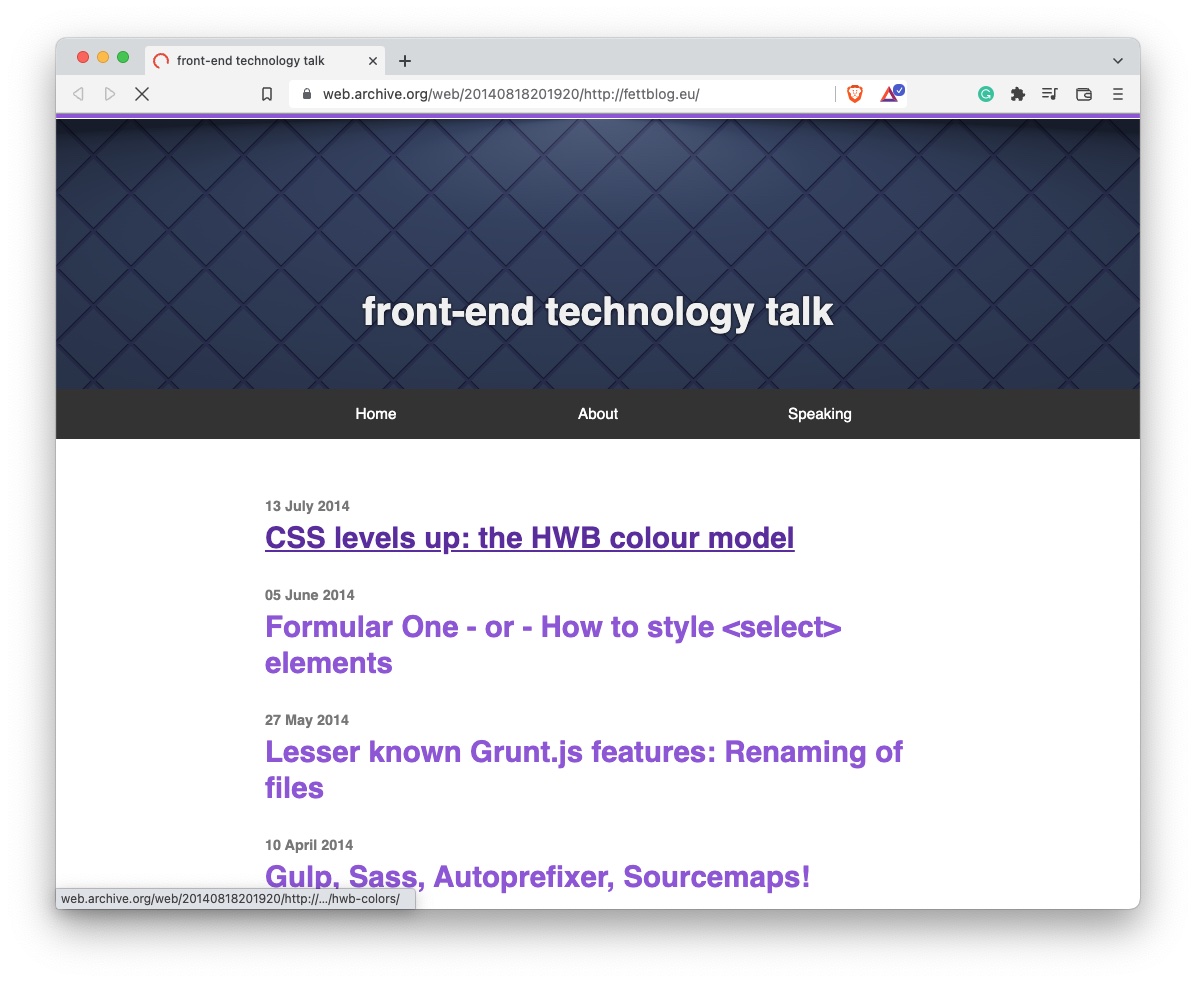Select the bookmark flag icon
The height and width of the screenshot is (983, 1196).
click(x=267, y=93)
